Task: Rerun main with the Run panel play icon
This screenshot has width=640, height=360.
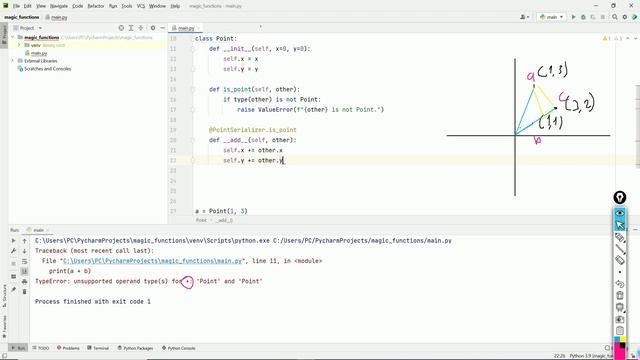Action: 13,241
